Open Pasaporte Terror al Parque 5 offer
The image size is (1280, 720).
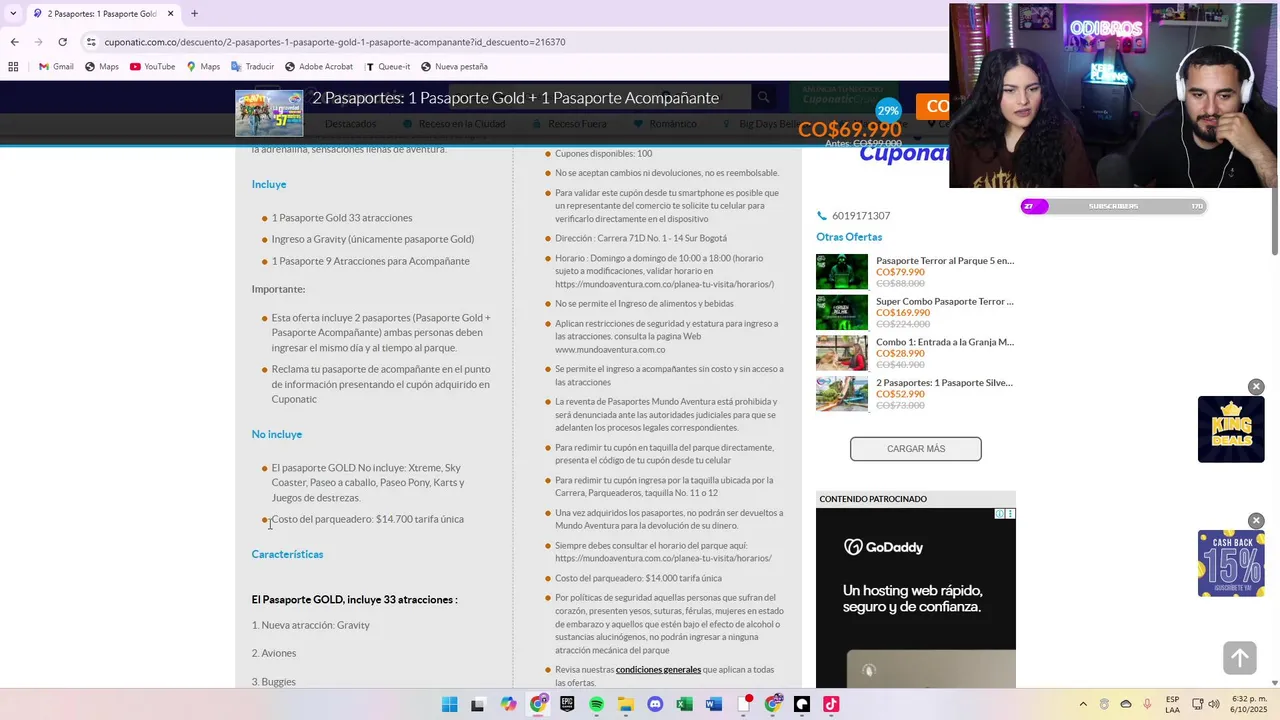[945, 261]
